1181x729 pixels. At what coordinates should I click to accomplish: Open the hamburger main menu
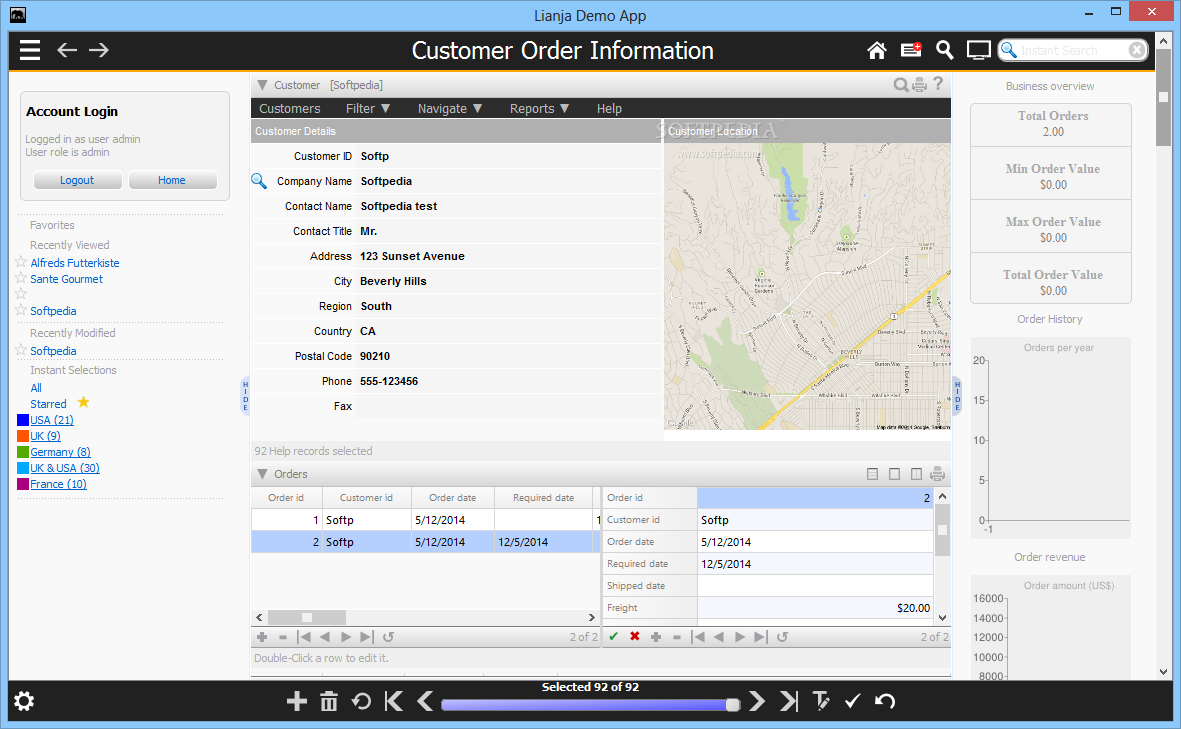tap(30, 50)
